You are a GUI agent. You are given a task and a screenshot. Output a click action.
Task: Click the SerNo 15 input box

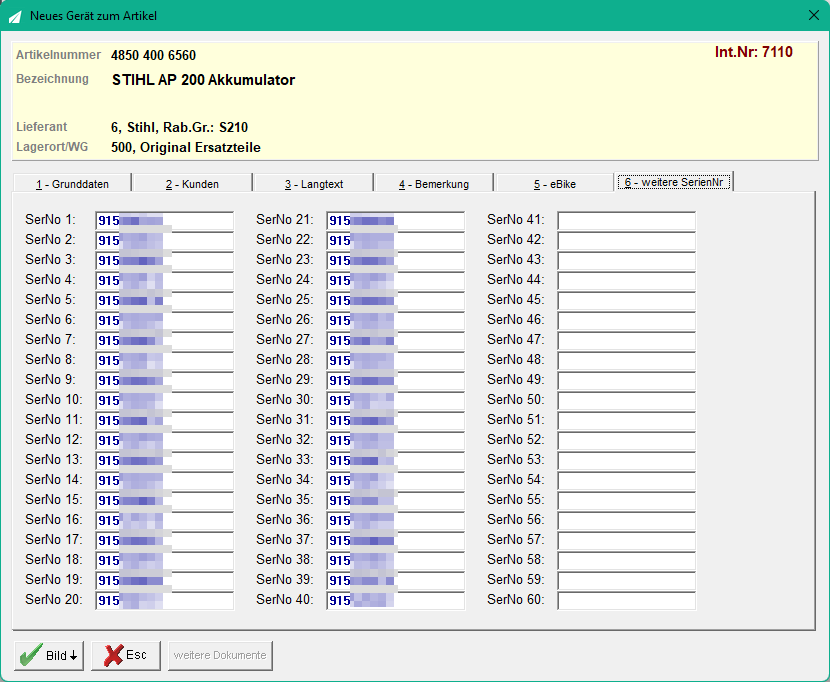tap(165, 500)
